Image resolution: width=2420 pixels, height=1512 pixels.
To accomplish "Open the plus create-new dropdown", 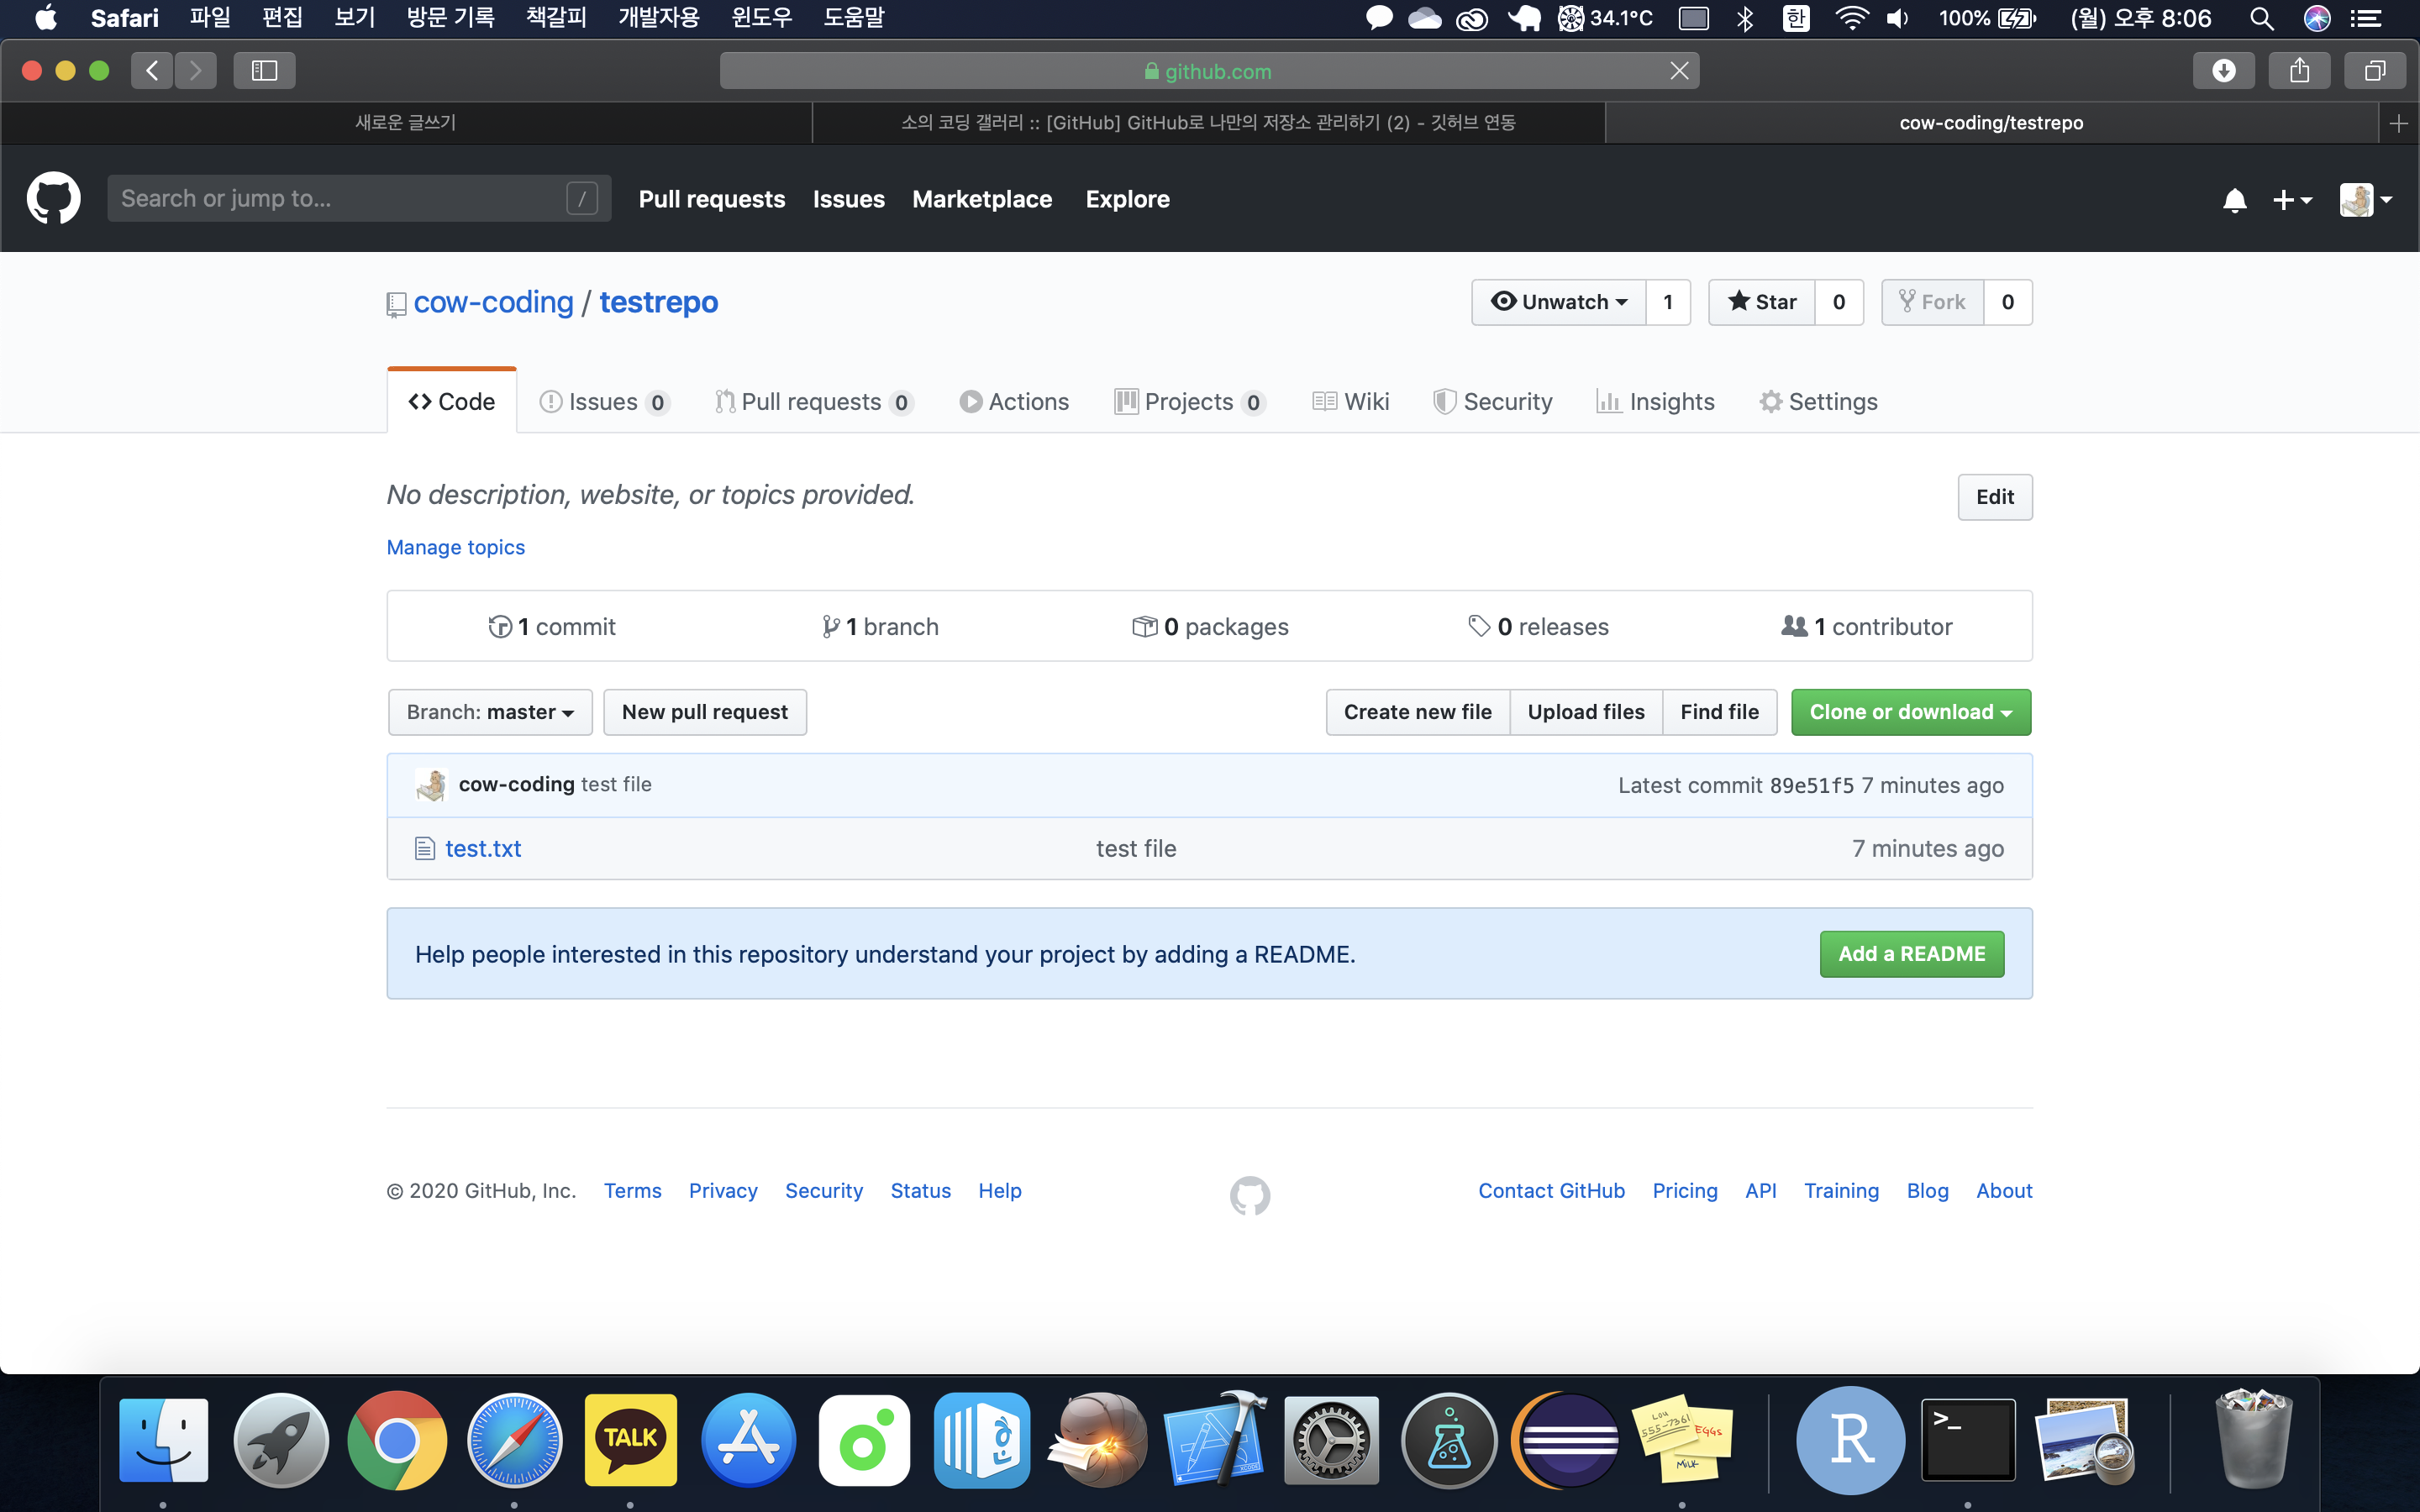I will (2291, 200).
